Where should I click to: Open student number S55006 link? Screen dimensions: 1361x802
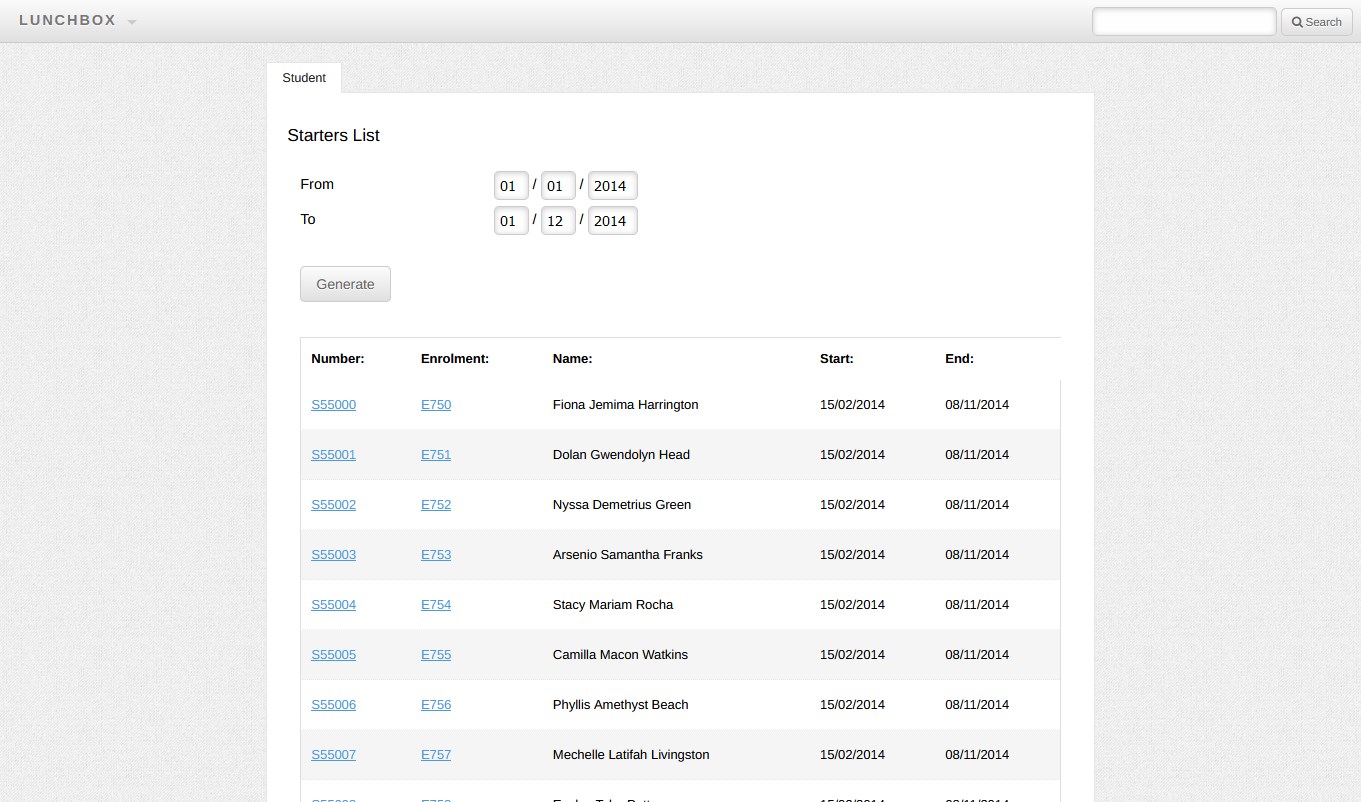click(333, 705)
